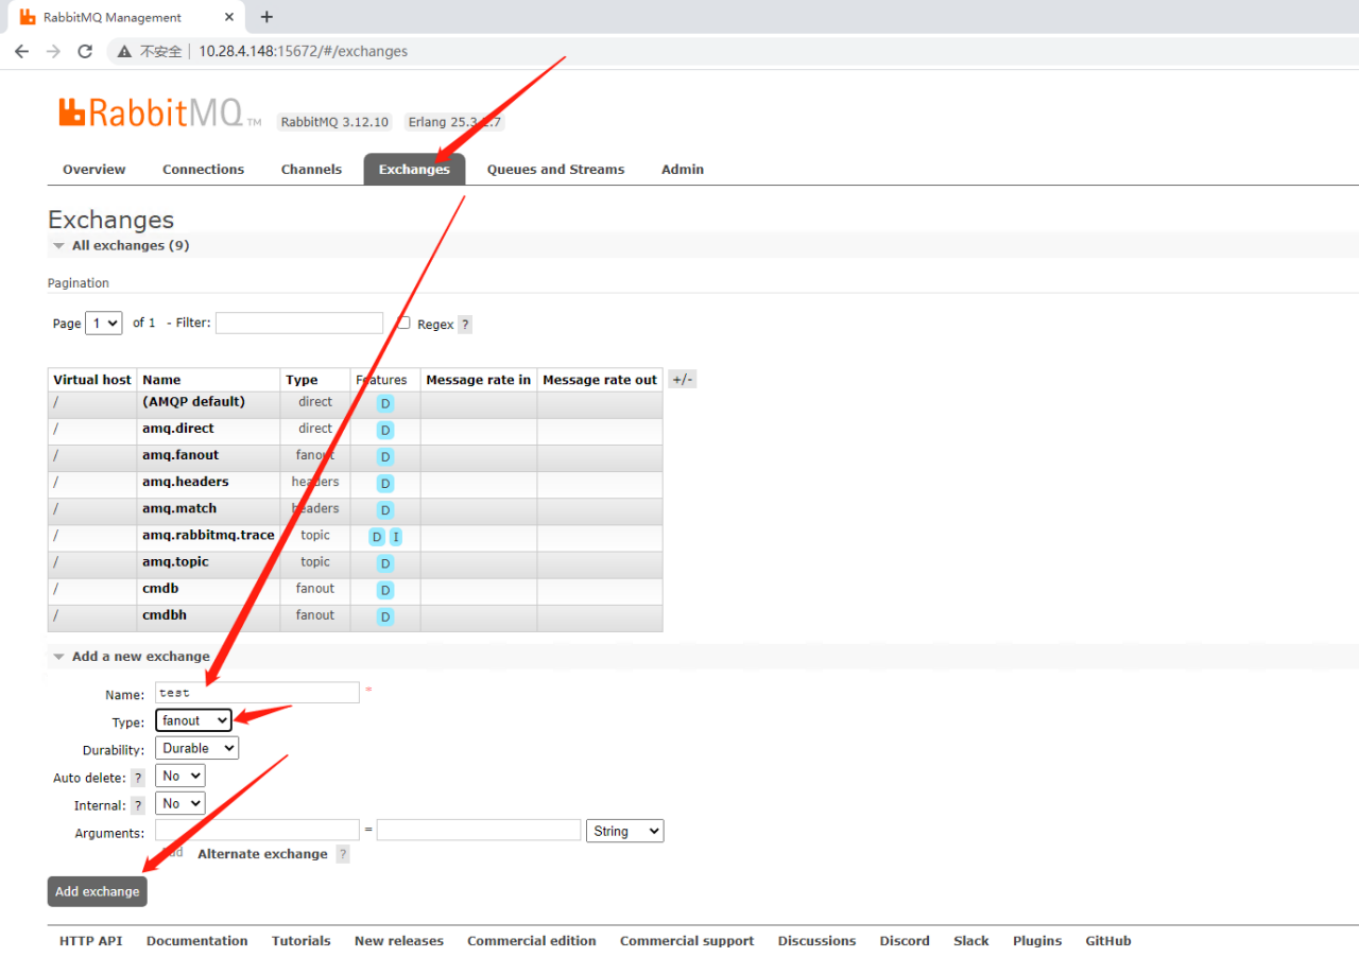Open the cmdbh exchange

point(164,616)
